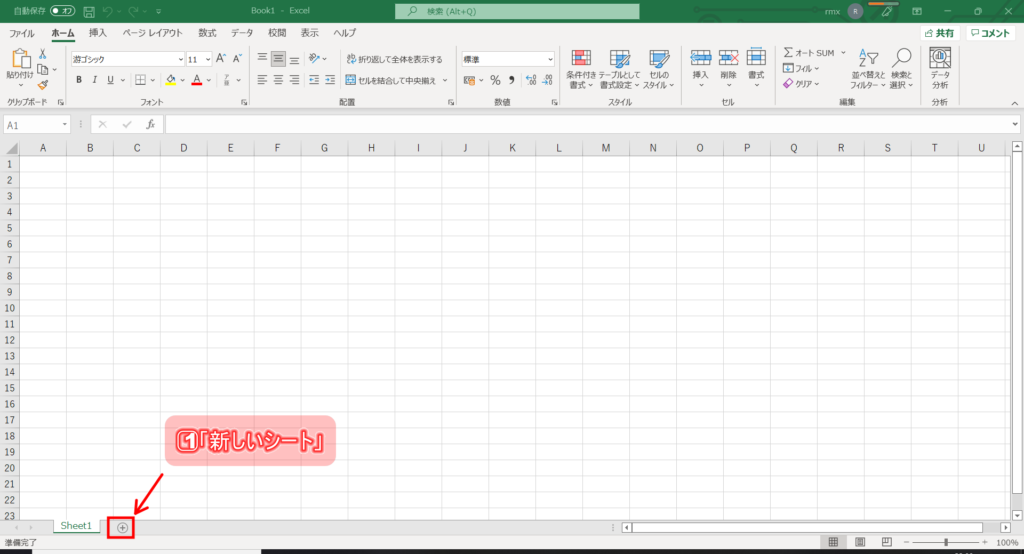The width and height of the screenshot is (1024, 554).
Task: Open the font name dropdown
Action: pyautogui.click(x=180, y=59)
